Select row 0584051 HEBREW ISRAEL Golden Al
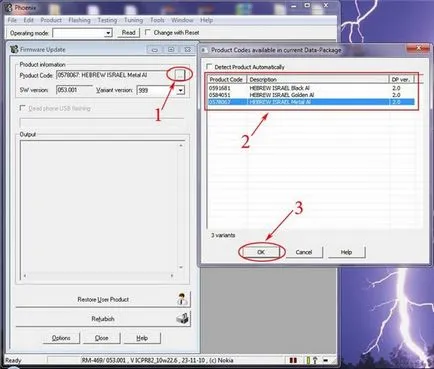Screen dimensions: 434x369 pyautogui.click(x=311, y=95)
